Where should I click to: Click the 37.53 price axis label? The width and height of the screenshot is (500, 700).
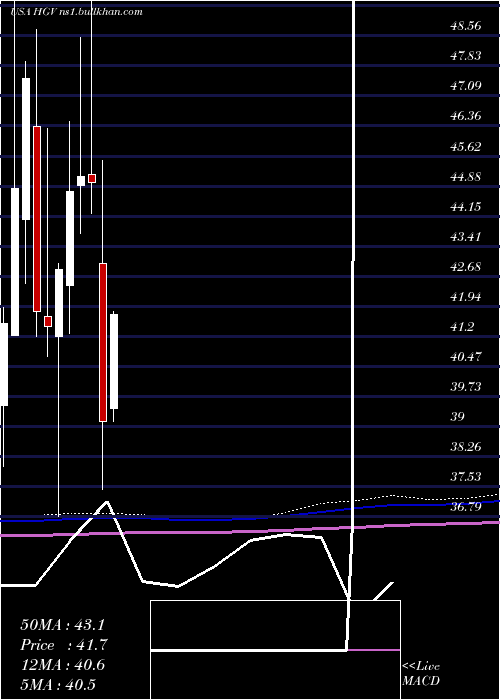[x=466, y=477]
